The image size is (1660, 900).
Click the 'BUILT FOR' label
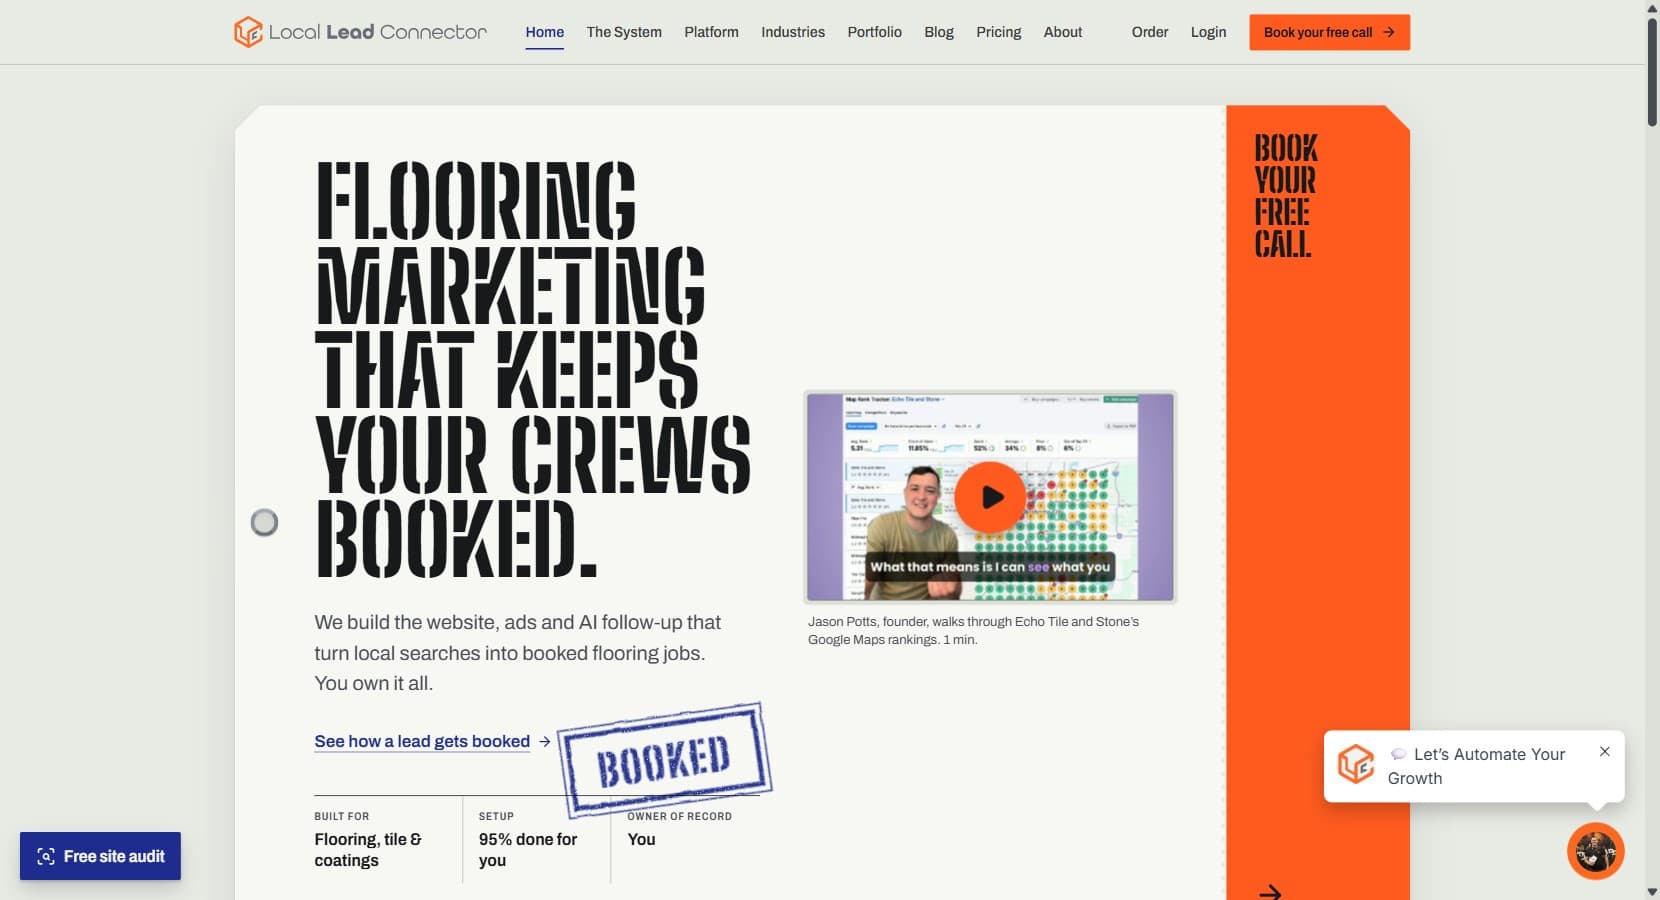[342, 816]
